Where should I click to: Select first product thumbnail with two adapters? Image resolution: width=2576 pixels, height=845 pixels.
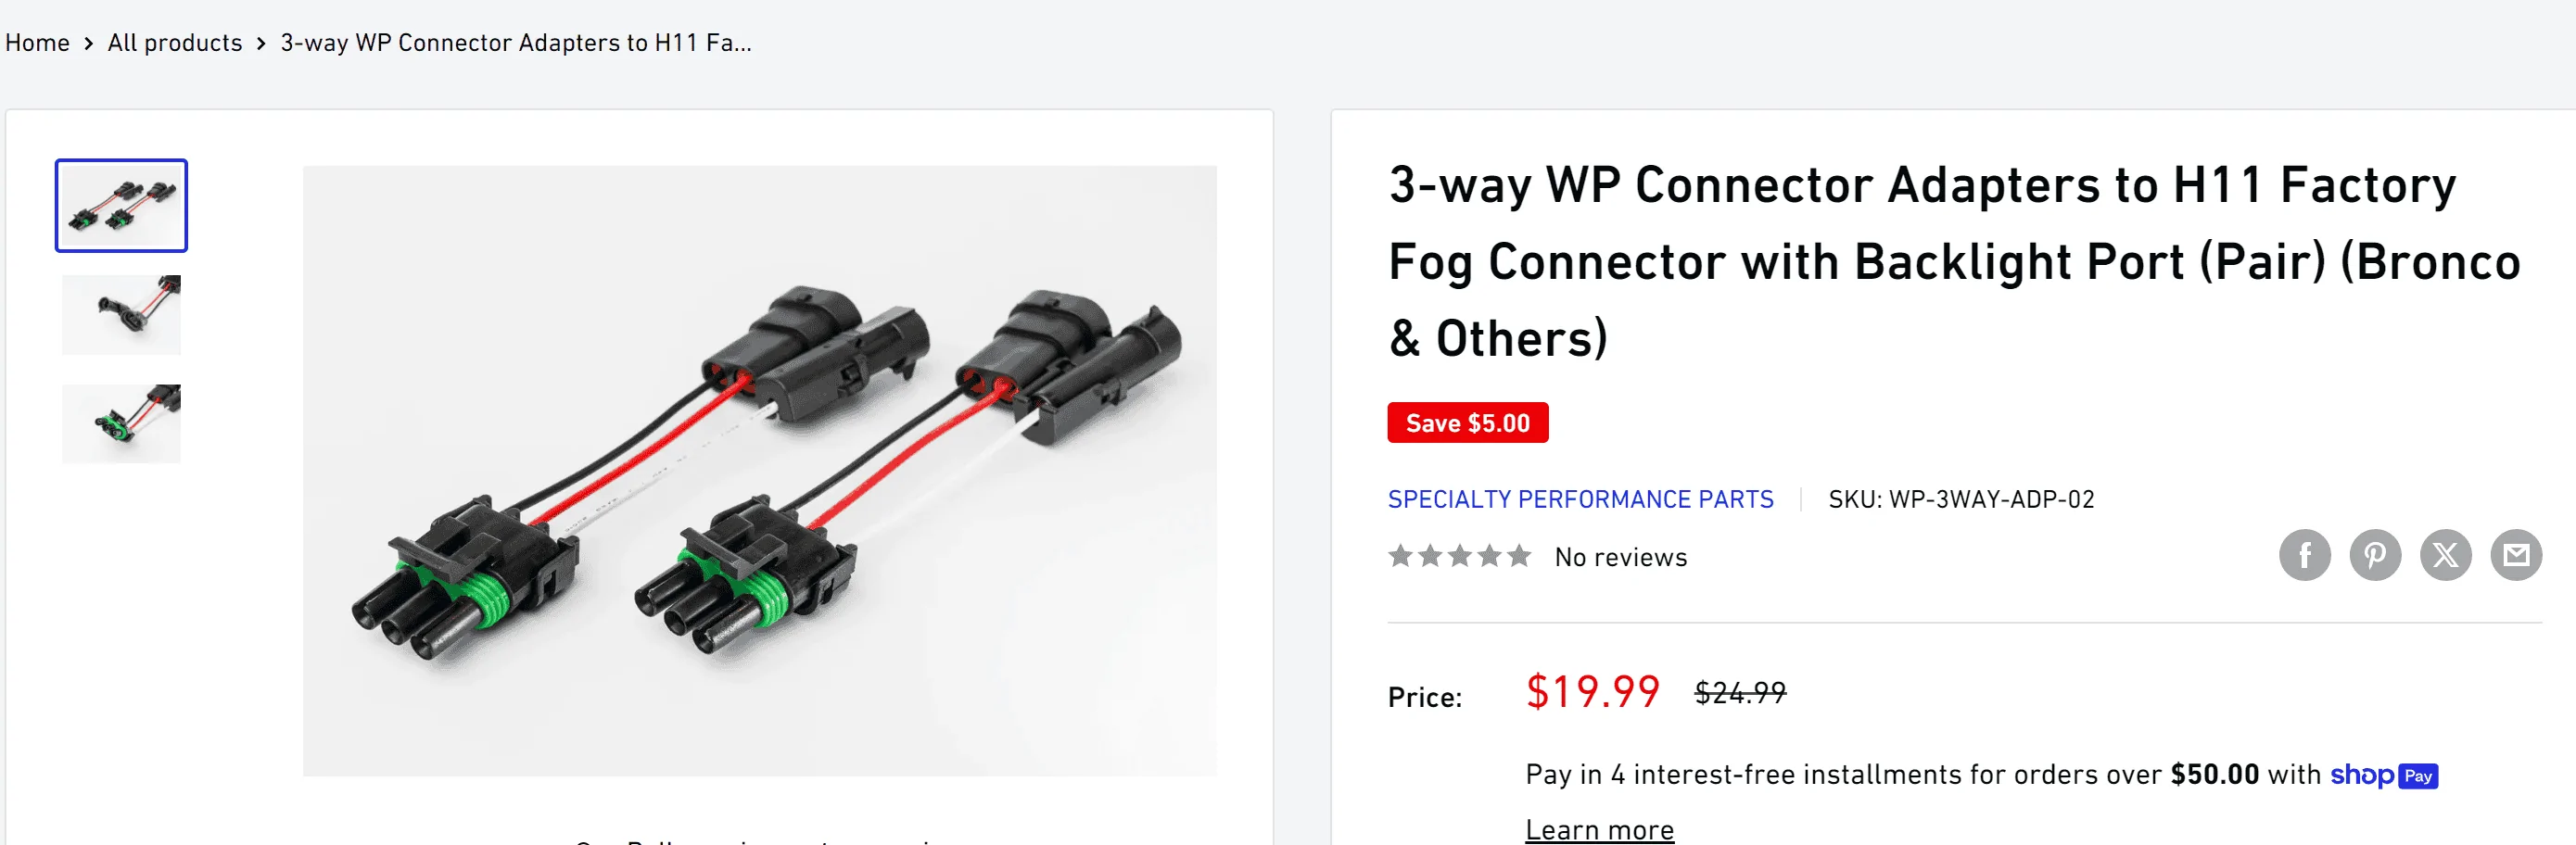coord(121,205)
